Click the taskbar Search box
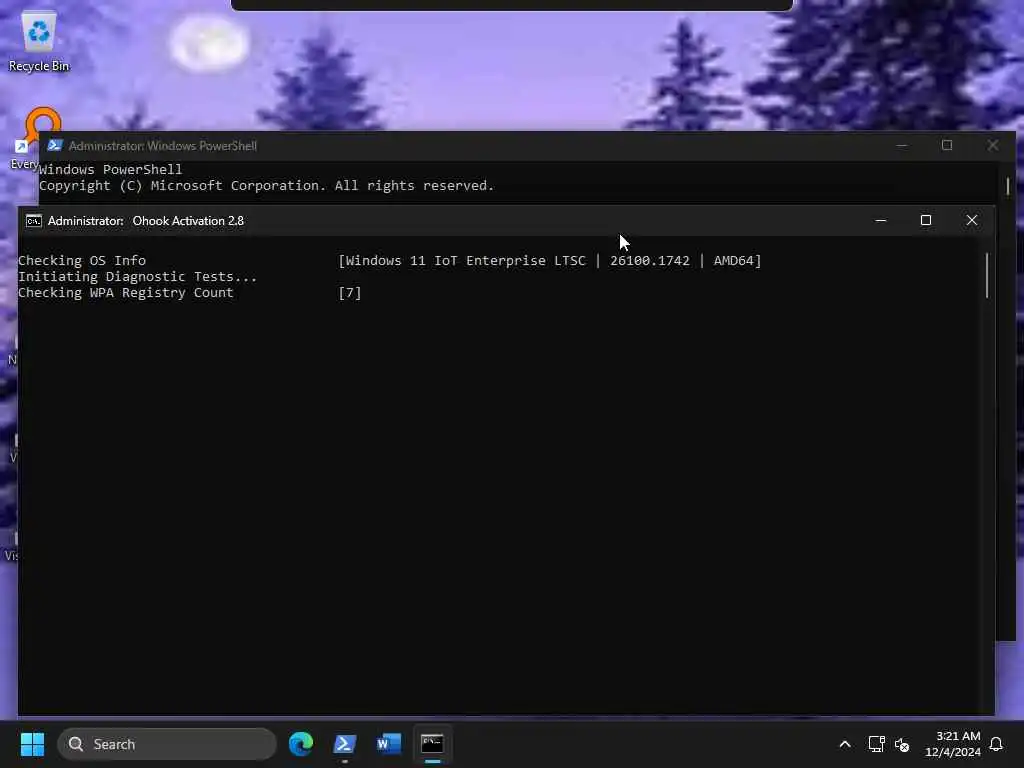This screenshot has height=768, width=1024. 167,744
